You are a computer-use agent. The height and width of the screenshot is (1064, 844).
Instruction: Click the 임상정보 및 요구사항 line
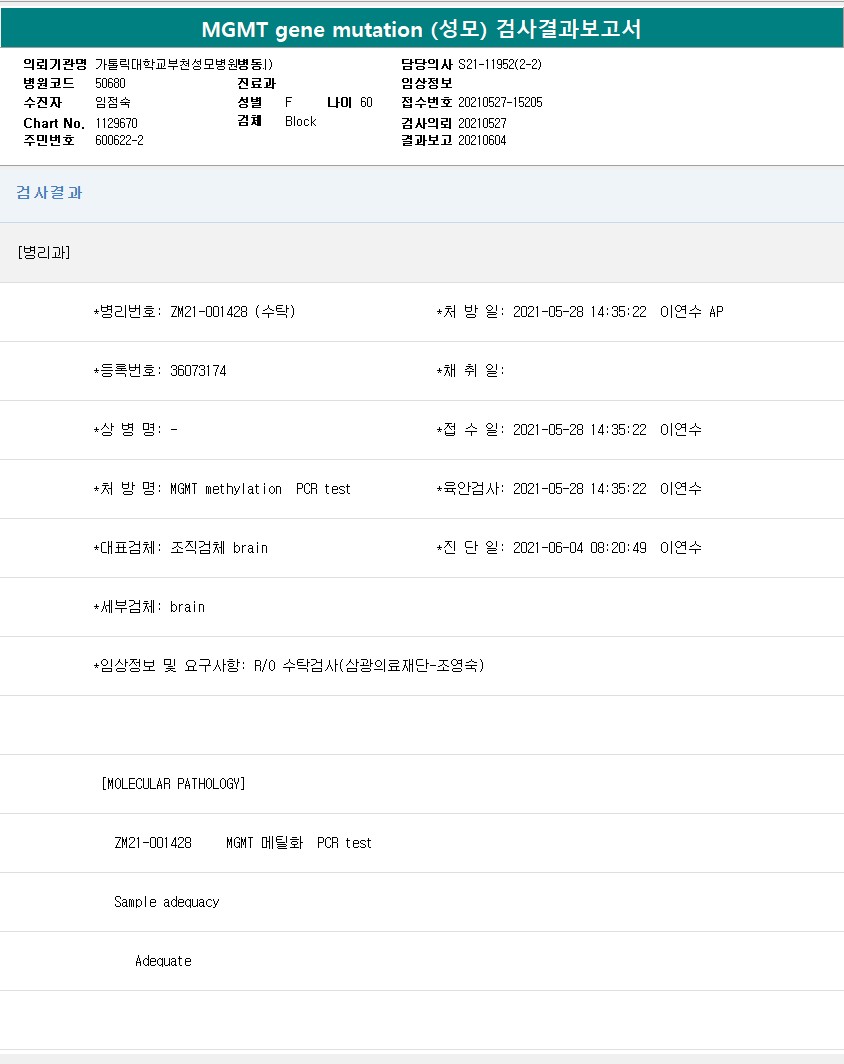pos(289,666)
